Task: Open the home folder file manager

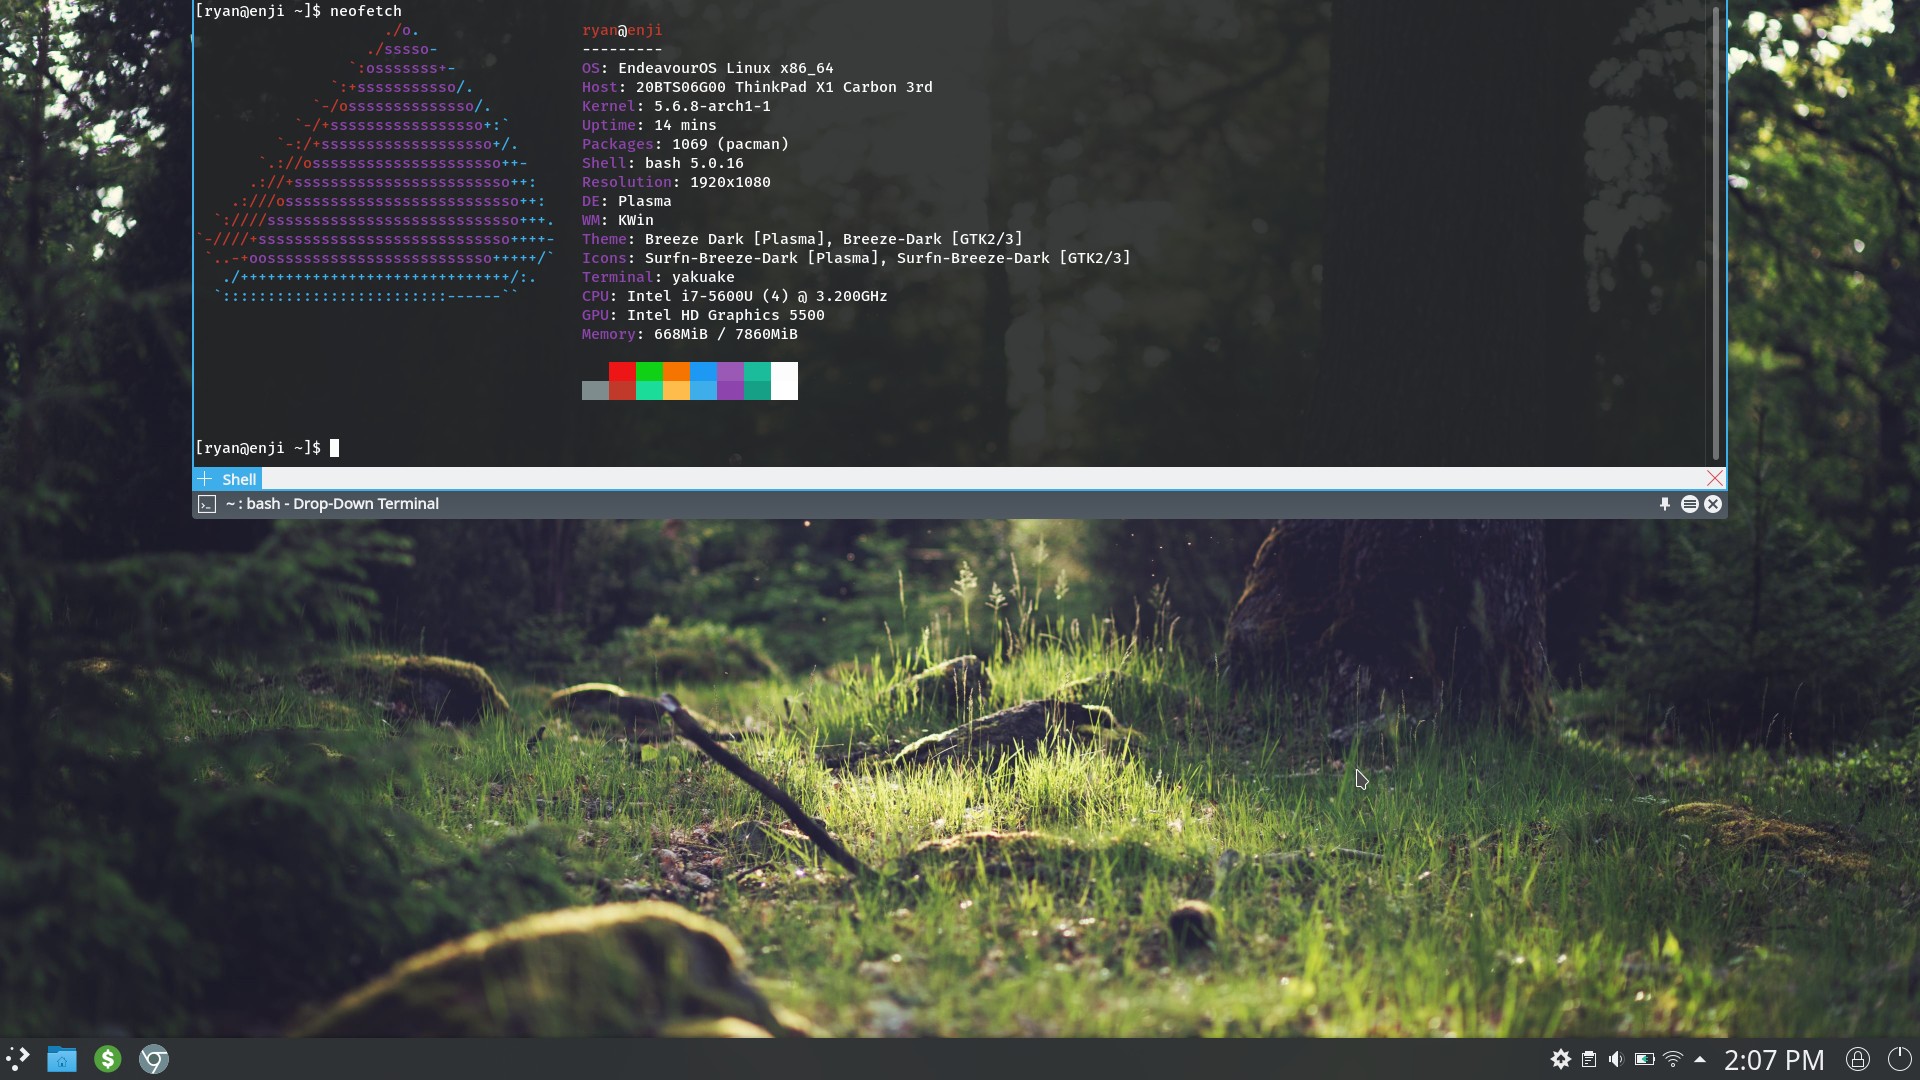Action: pos(62,1059)
